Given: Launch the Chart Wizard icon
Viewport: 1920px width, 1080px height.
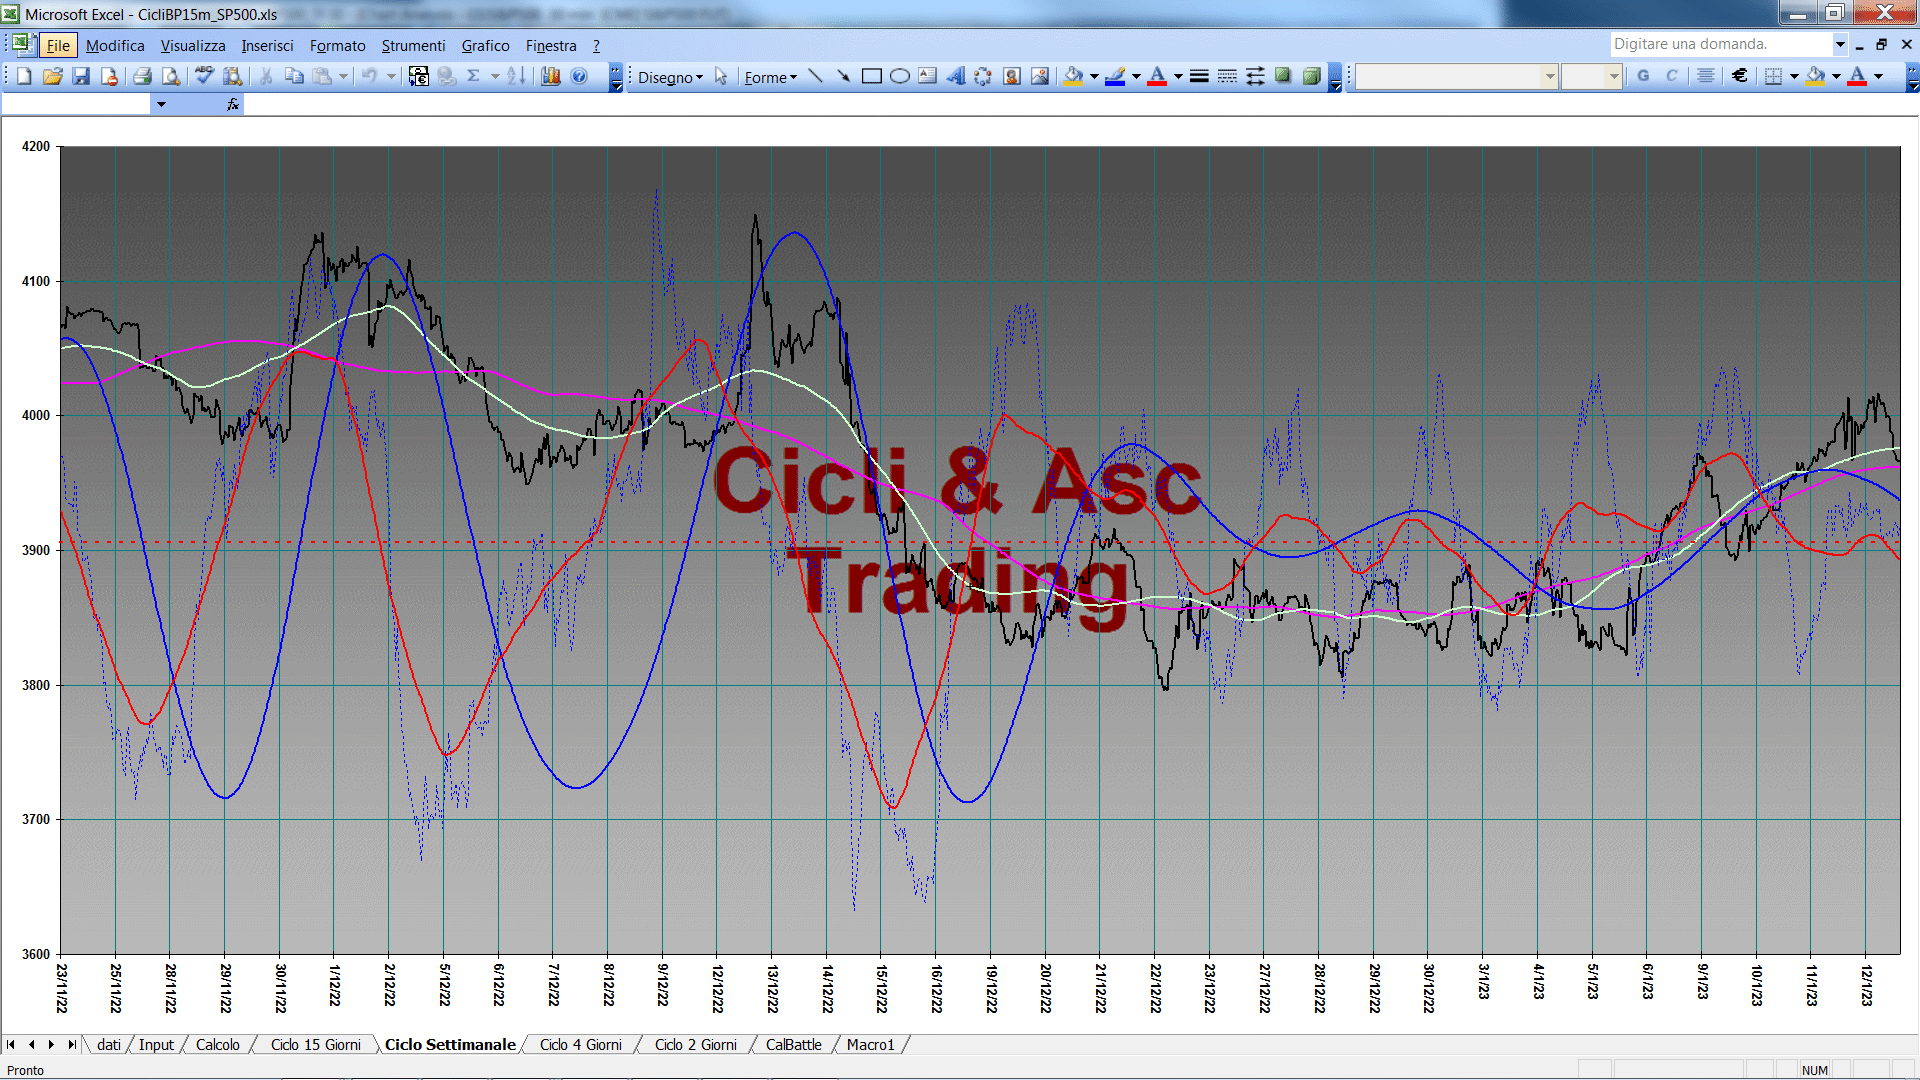Looking at the screenshot, I should 550,76.
